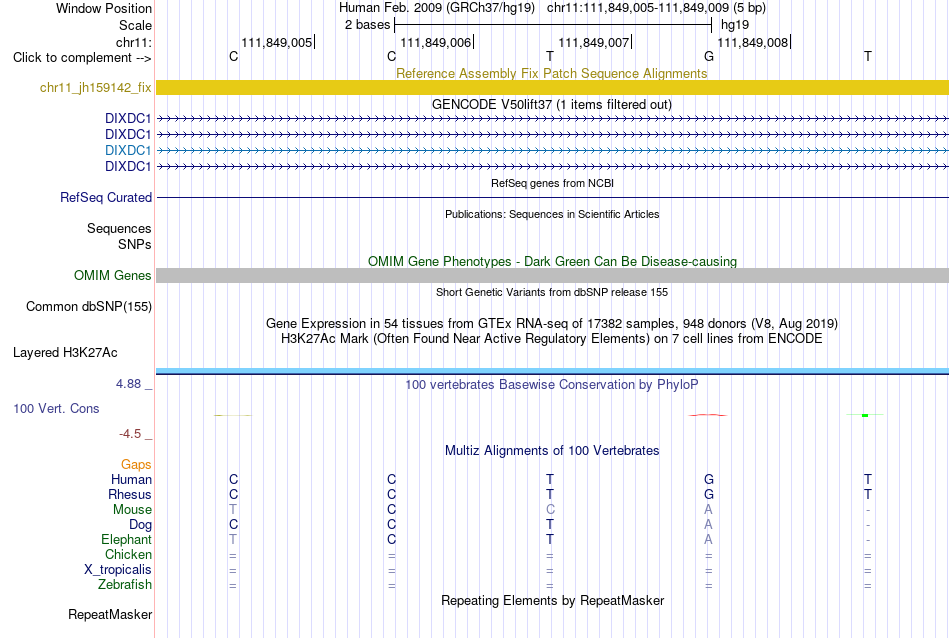The height and width of the screenshot is (638, 950).
Task: Click the Layered H3K27Ac track label
Action: pos(65,353)
